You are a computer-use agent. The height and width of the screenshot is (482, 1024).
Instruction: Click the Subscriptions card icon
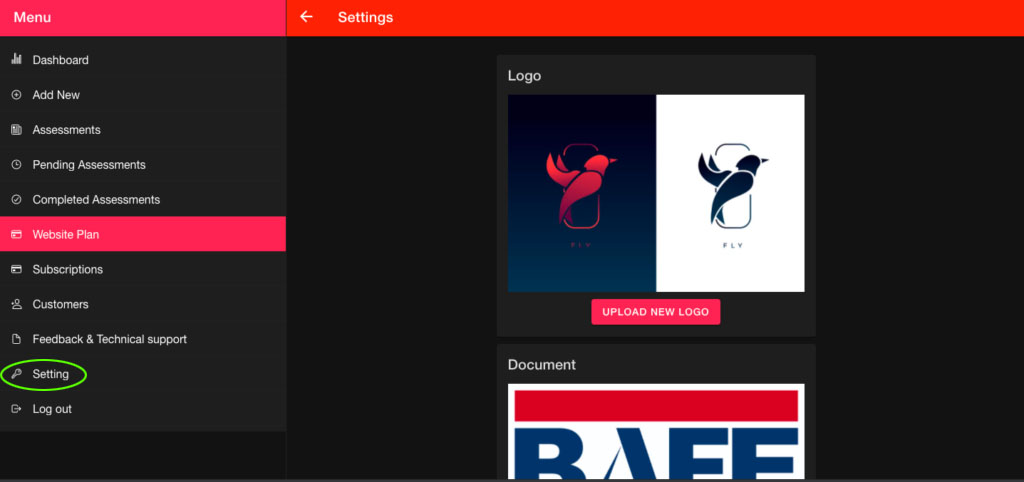coord(16,270)
